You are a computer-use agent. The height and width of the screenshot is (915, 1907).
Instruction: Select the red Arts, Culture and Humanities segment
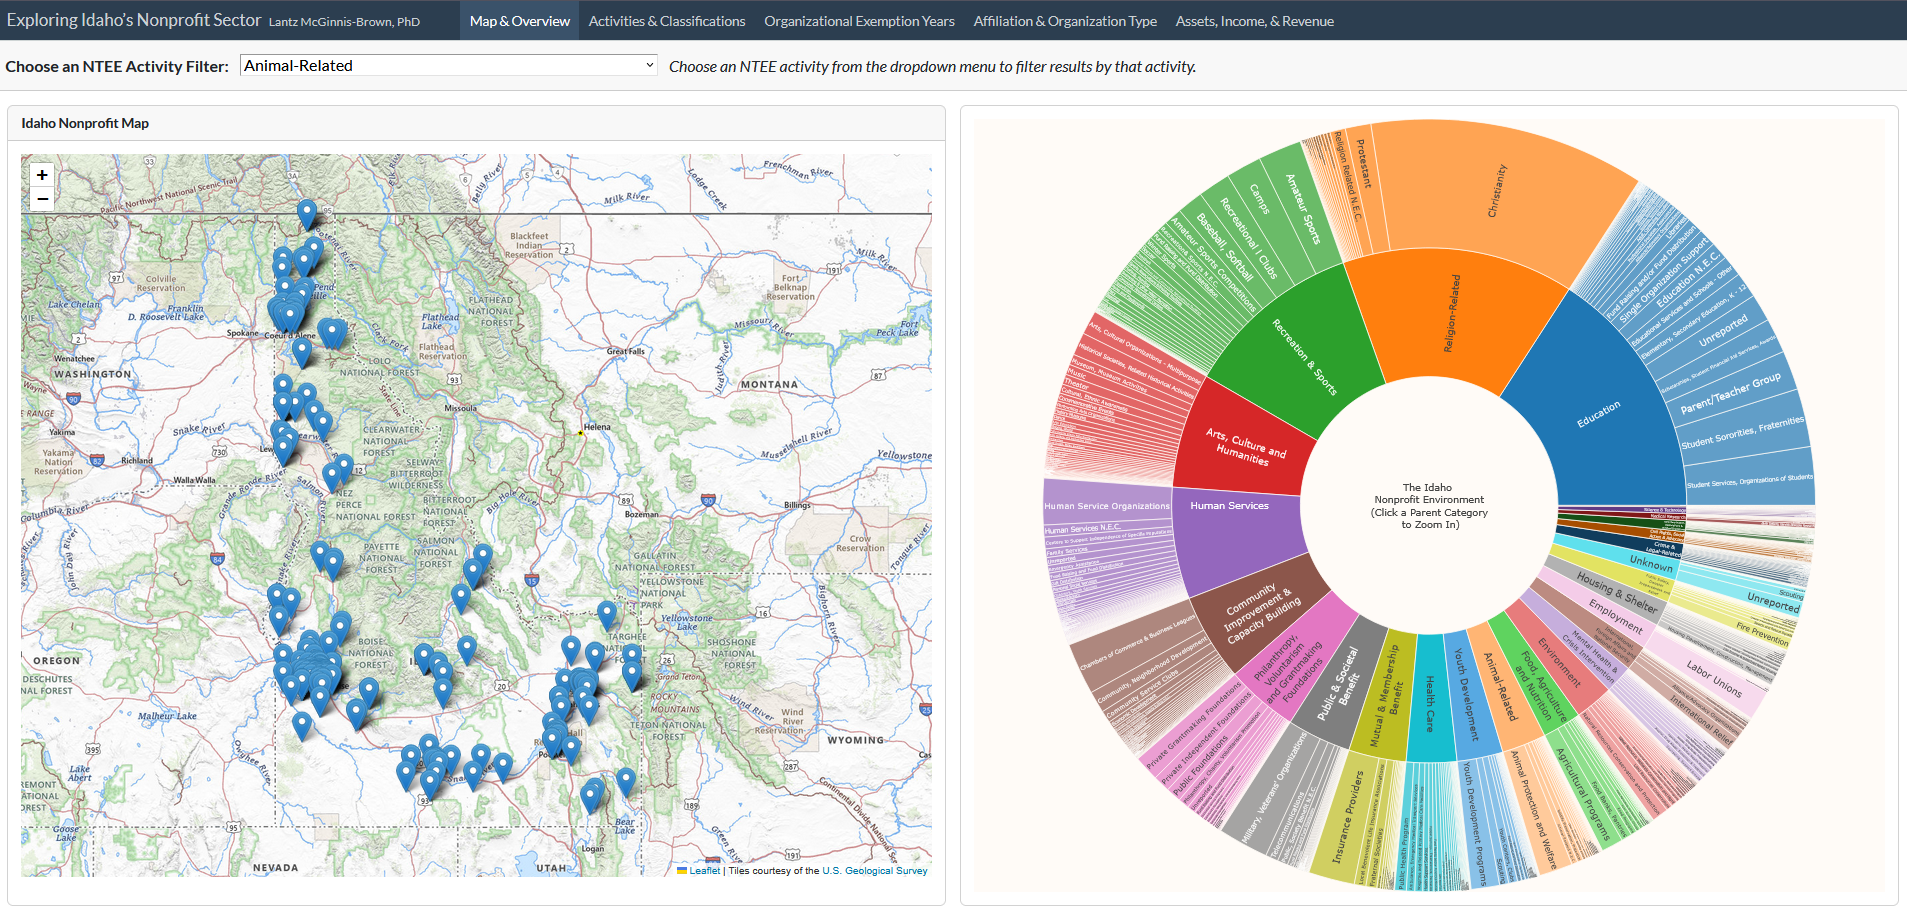pyautogui.click(x=1245, y=445)
